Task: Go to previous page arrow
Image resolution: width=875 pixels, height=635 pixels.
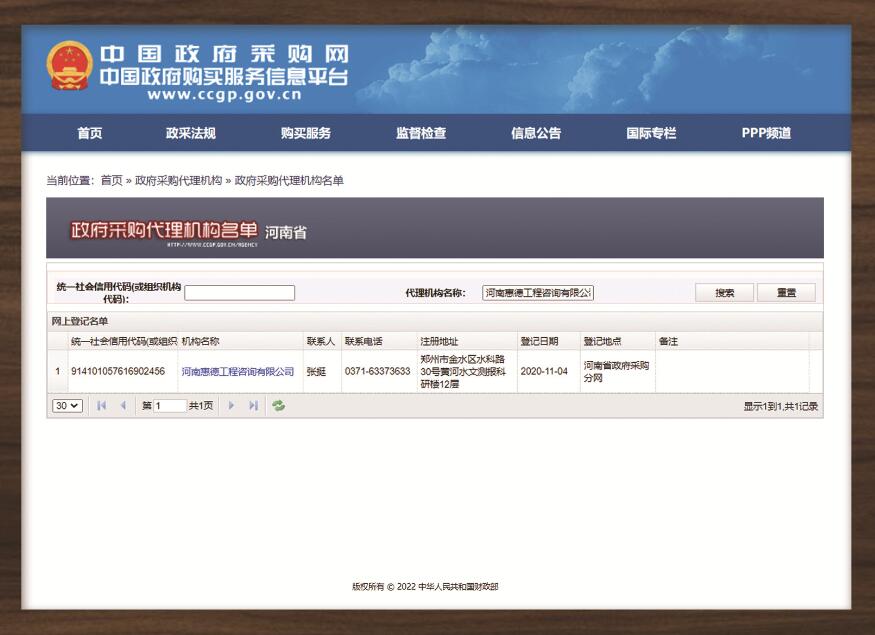Action: tap(123, 406)
